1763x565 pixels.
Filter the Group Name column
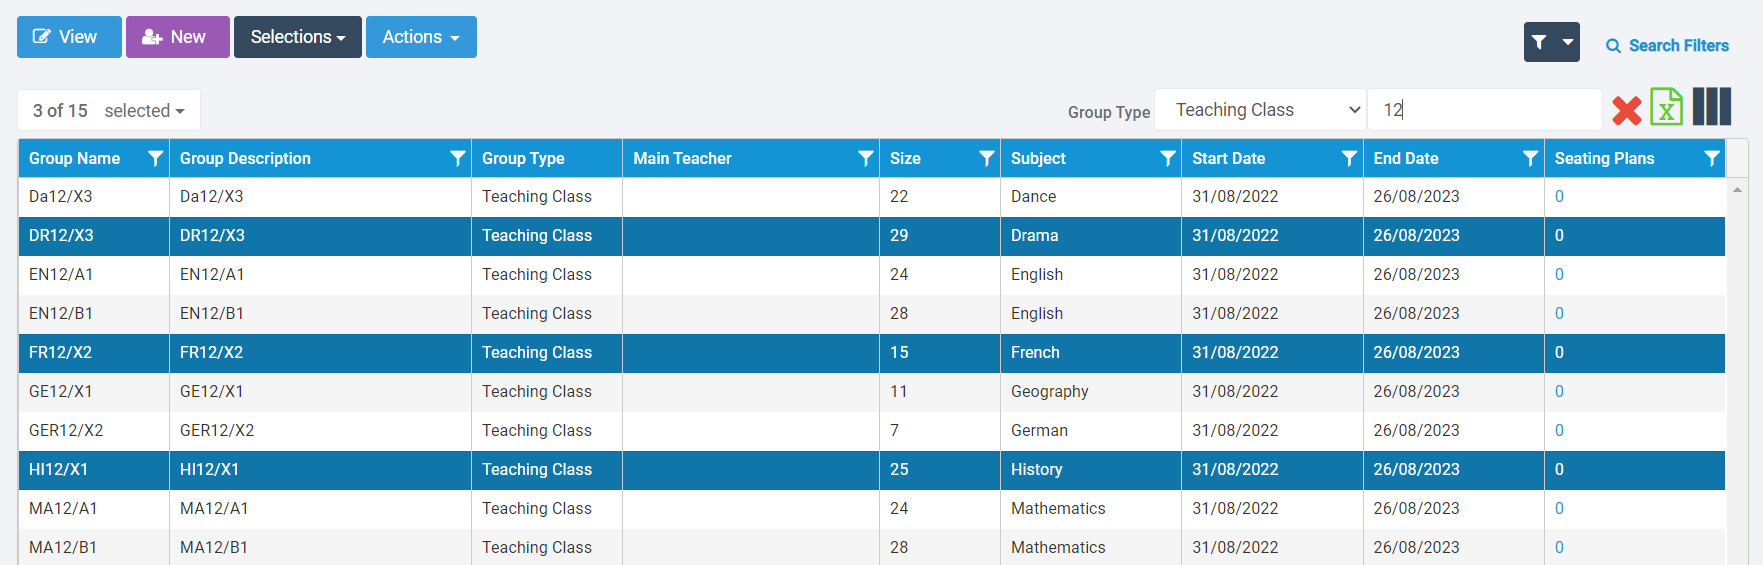pyautogui.click(x=155, y=158)
